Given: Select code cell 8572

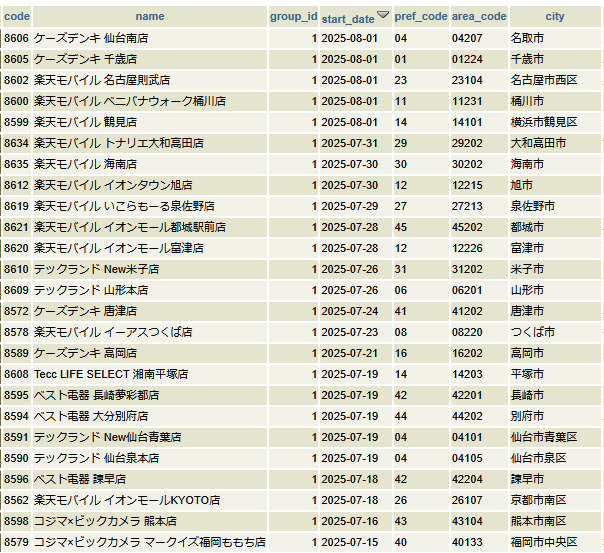Looking at the screenshot, I should pyautogui.click(x=17, y=311).
